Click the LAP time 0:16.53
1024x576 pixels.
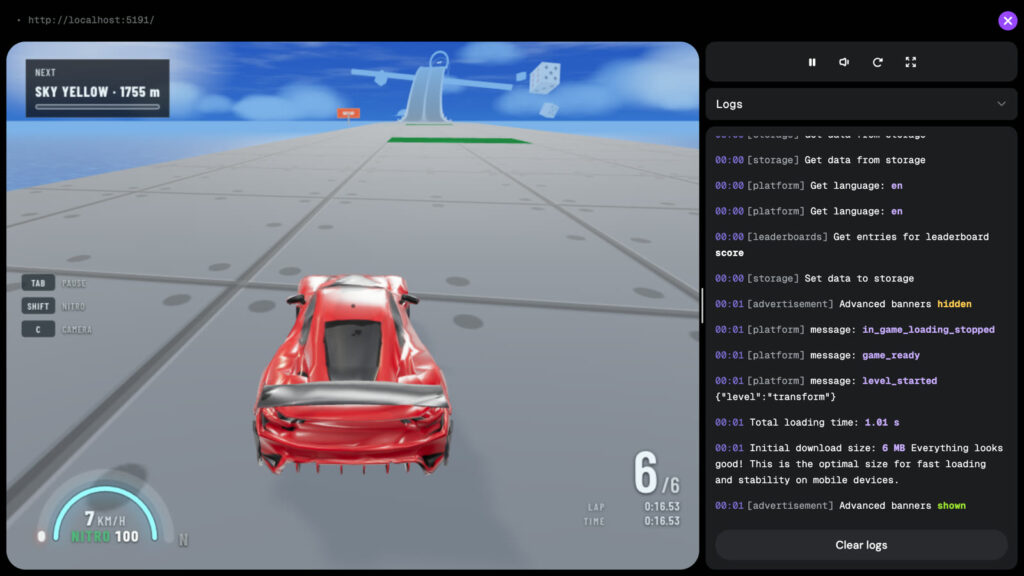coord(662,506)
